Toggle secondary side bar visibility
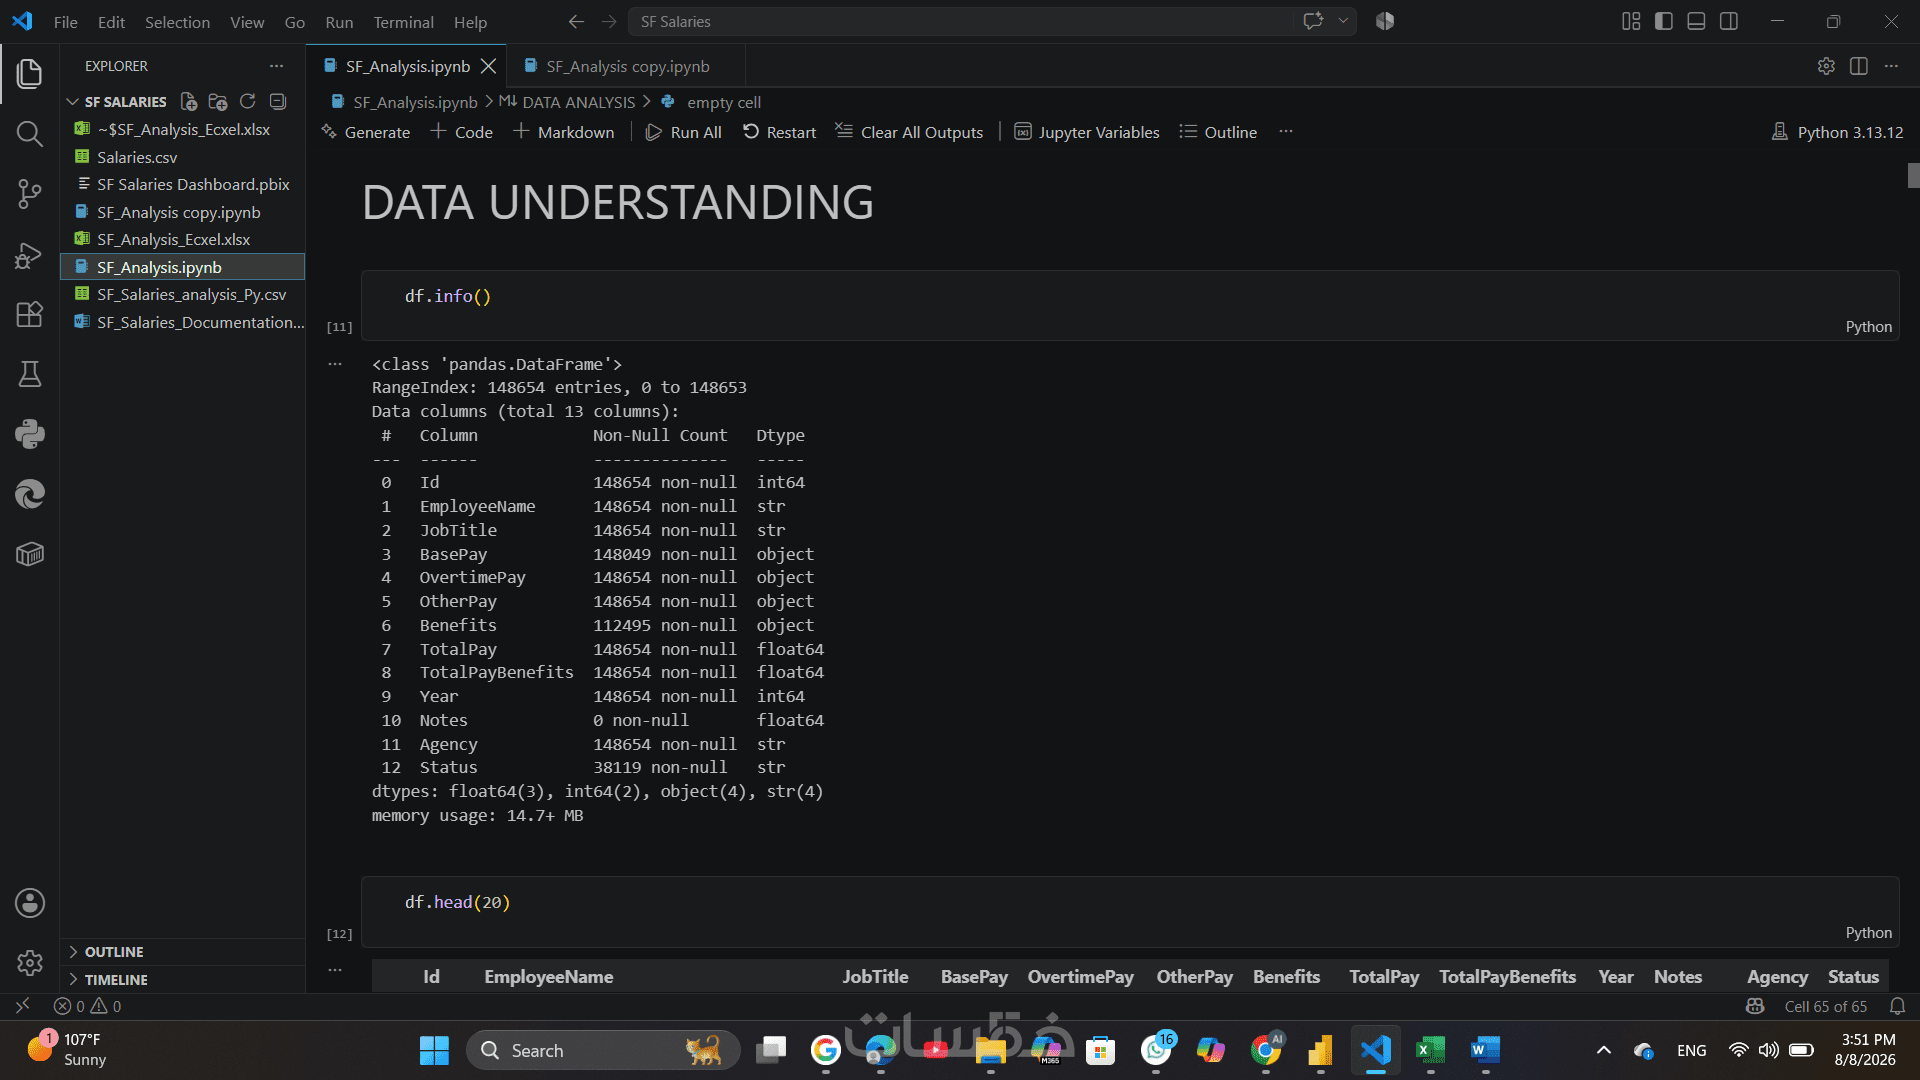Image resolution: width=1920 pixels, height=1080 pixels. coord(1729,21)
